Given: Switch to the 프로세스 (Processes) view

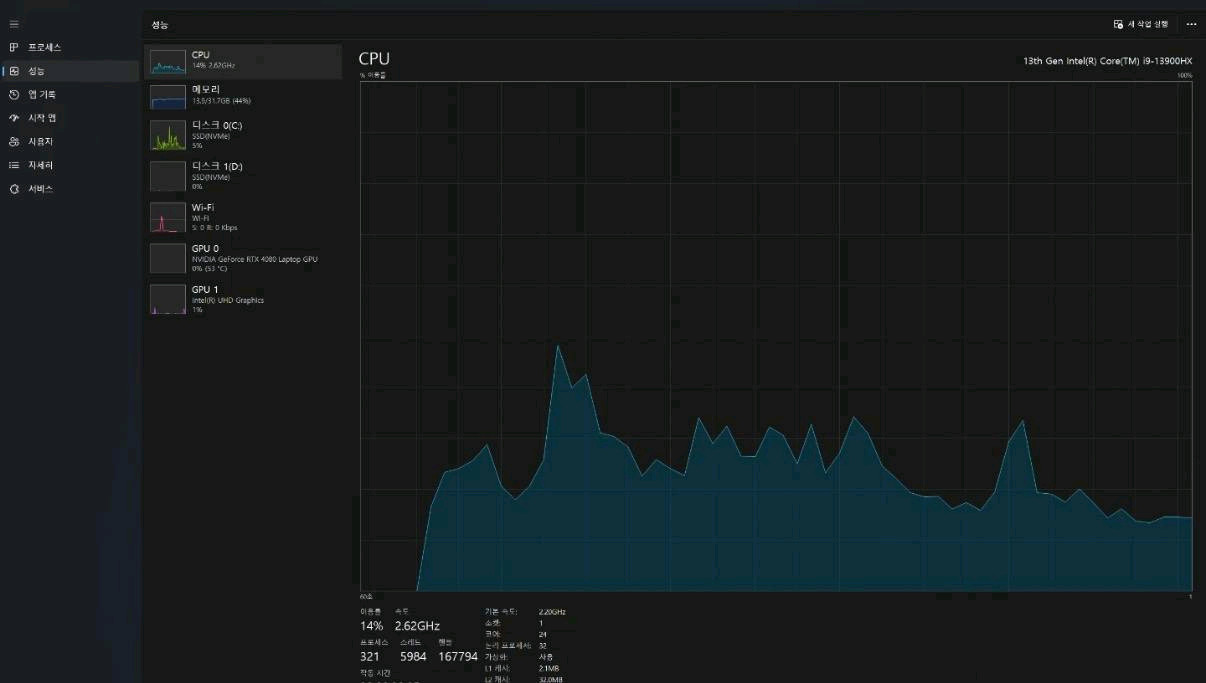Looking at the screenshot, I should click(40, 47).
